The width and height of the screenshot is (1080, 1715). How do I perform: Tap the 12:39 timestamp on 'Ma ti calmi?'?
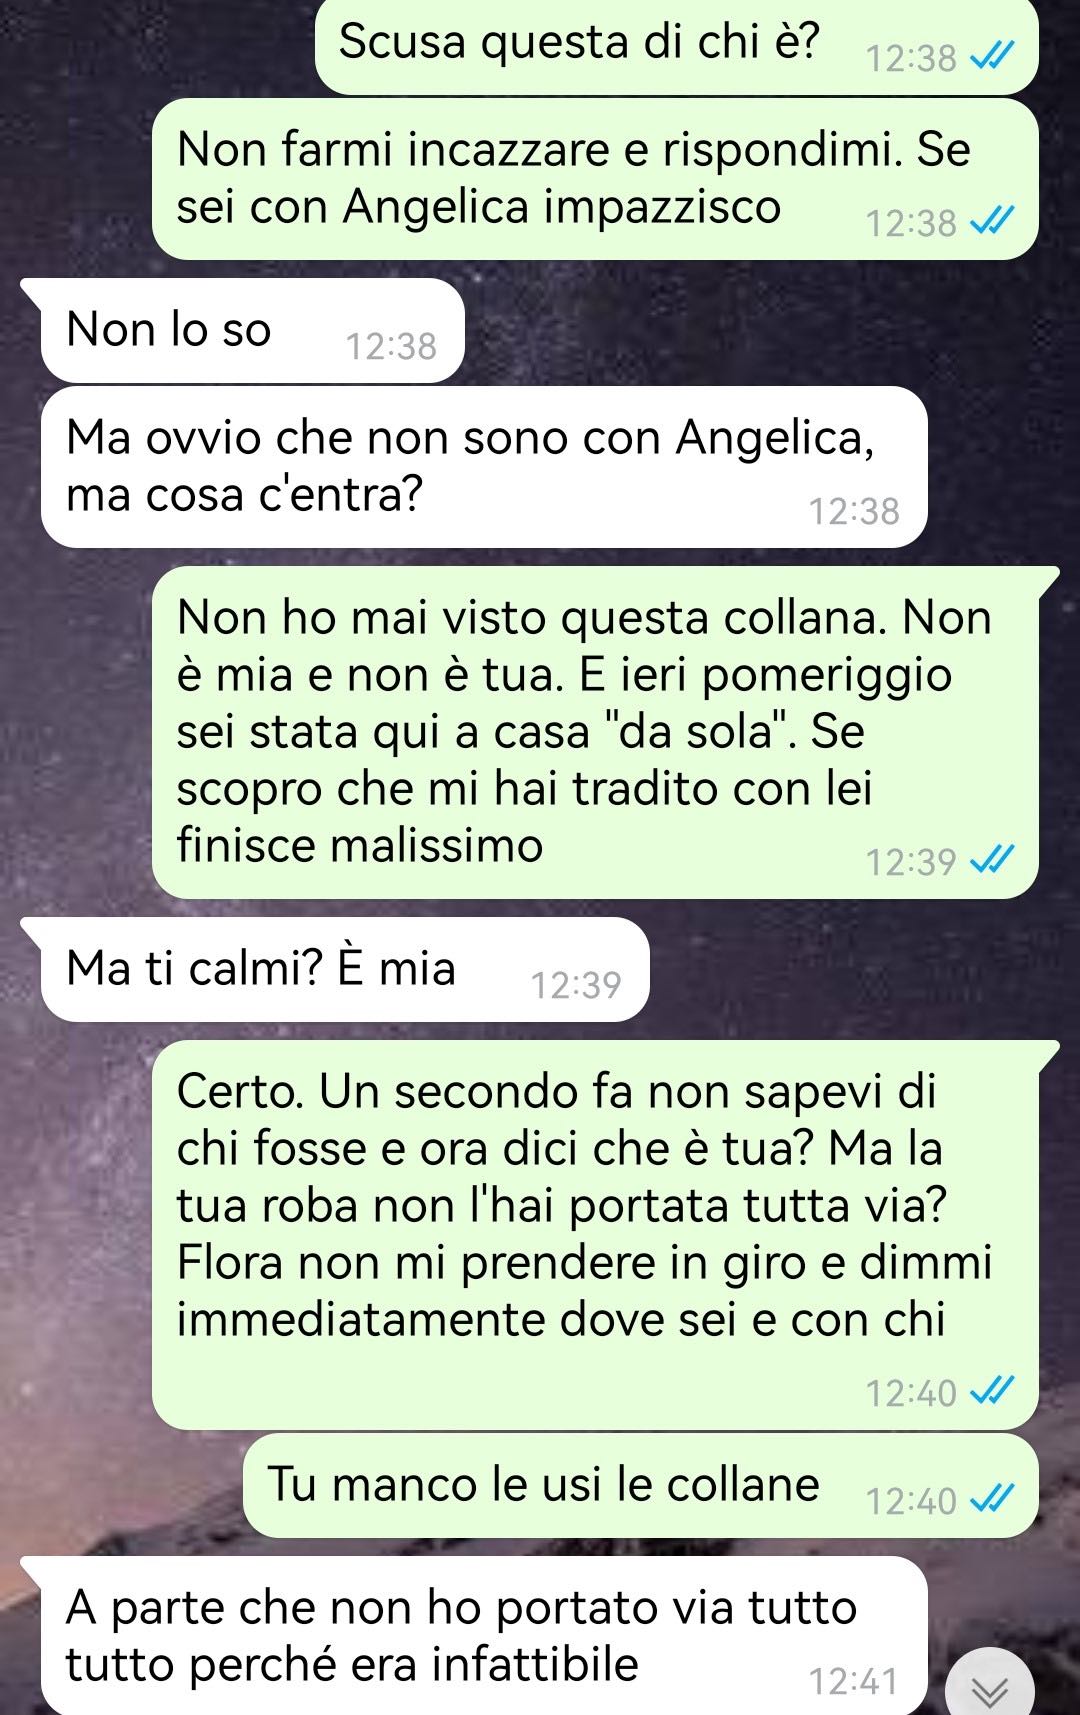point(576,985)
